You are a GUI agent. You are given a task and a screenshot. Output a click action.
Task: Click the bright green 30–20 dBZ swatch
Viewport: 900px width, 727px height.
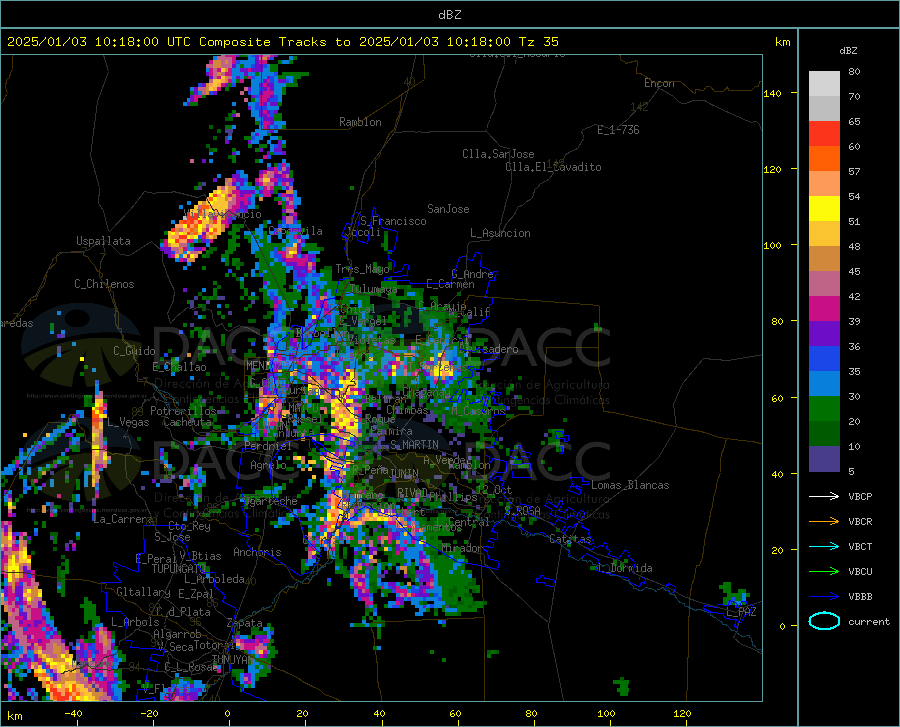point(824,409)
